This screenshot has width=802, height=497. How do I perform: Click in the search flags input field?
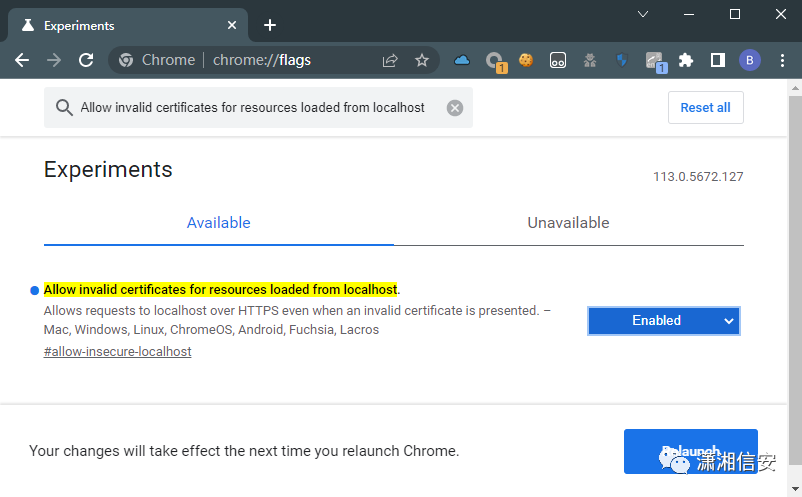tap(250, 108)
